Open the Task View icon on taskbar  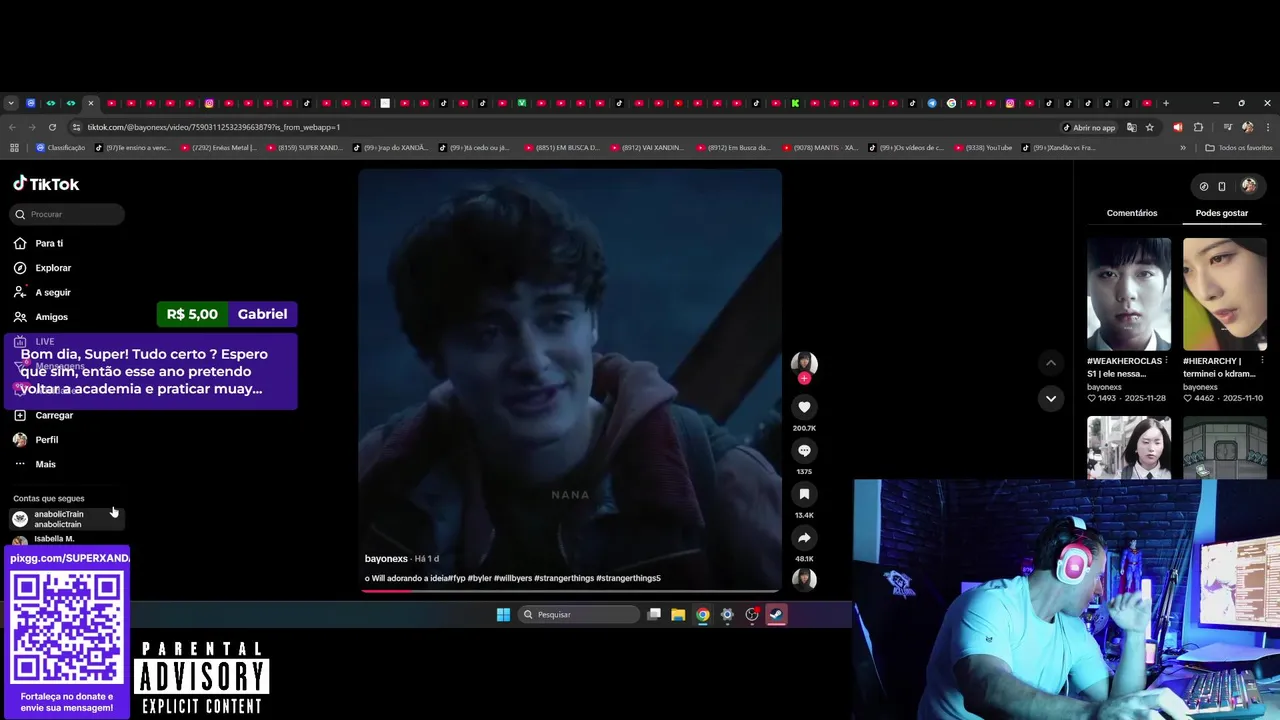coord(654,614)
